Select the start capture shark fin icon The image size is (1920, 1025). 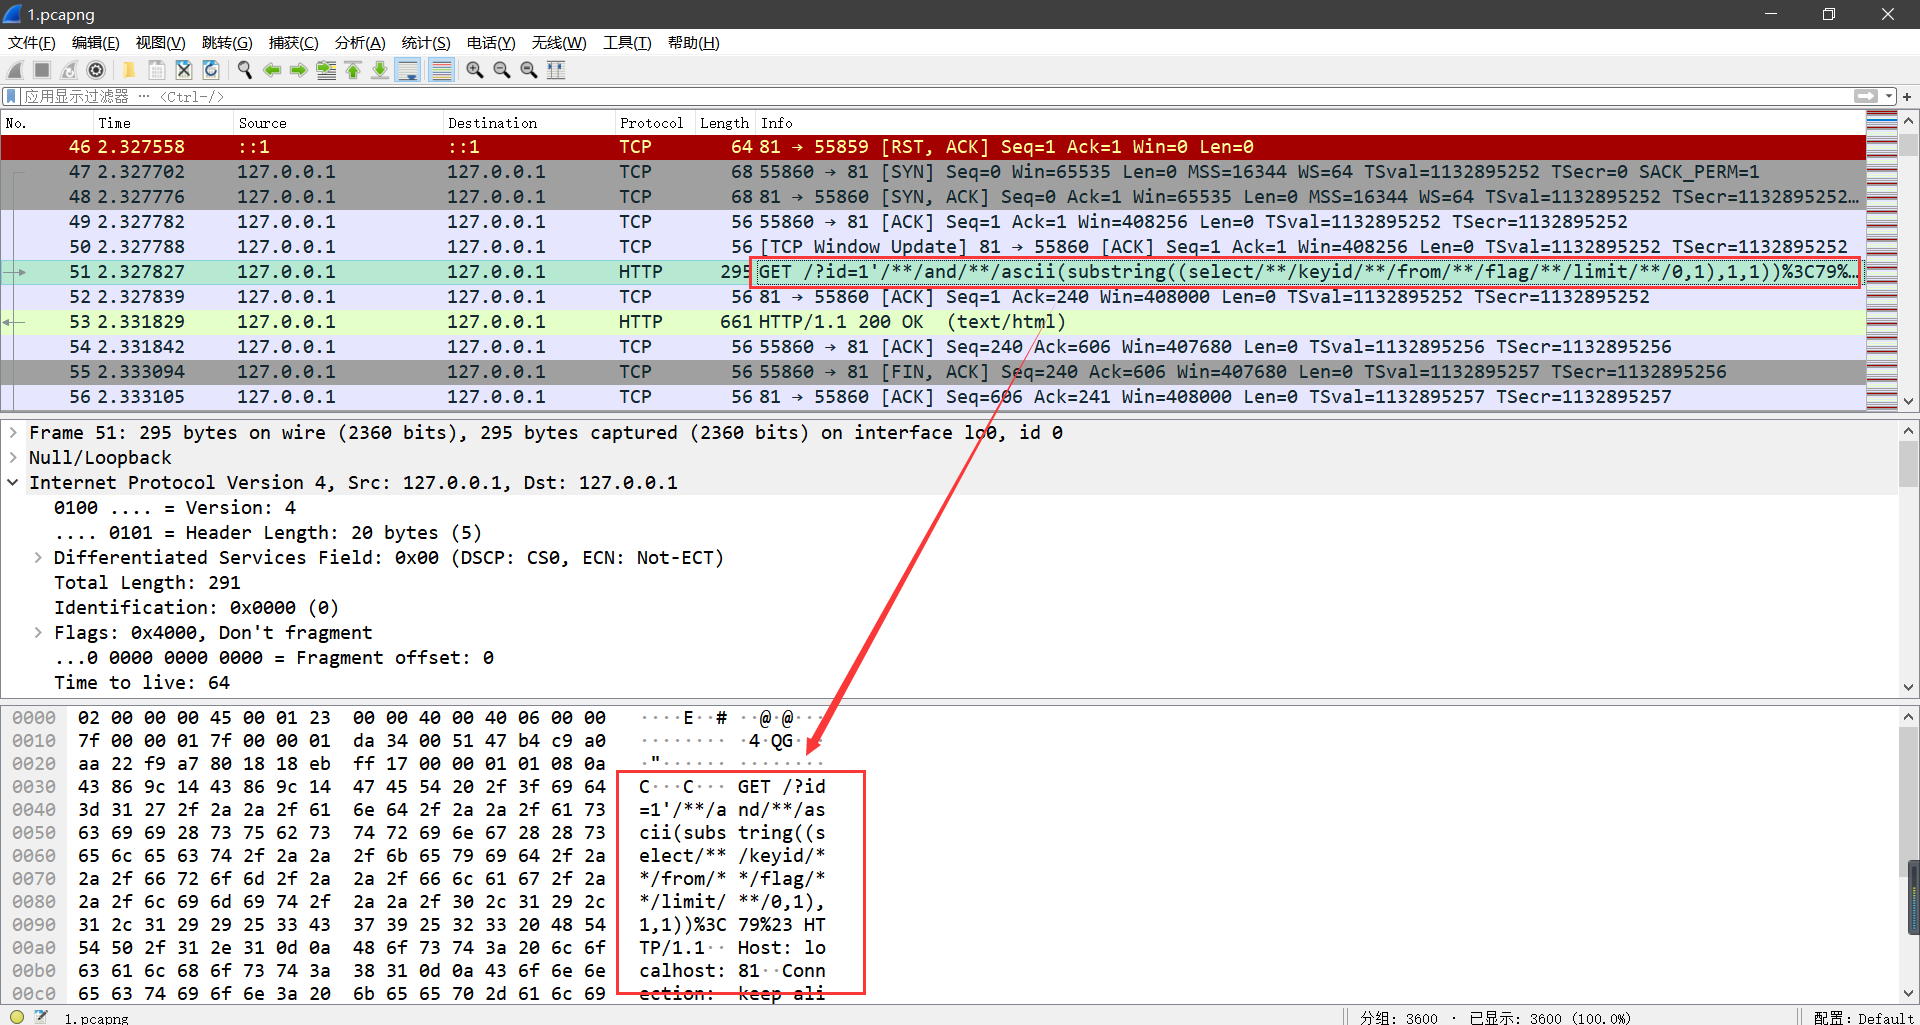click(14, 70)
